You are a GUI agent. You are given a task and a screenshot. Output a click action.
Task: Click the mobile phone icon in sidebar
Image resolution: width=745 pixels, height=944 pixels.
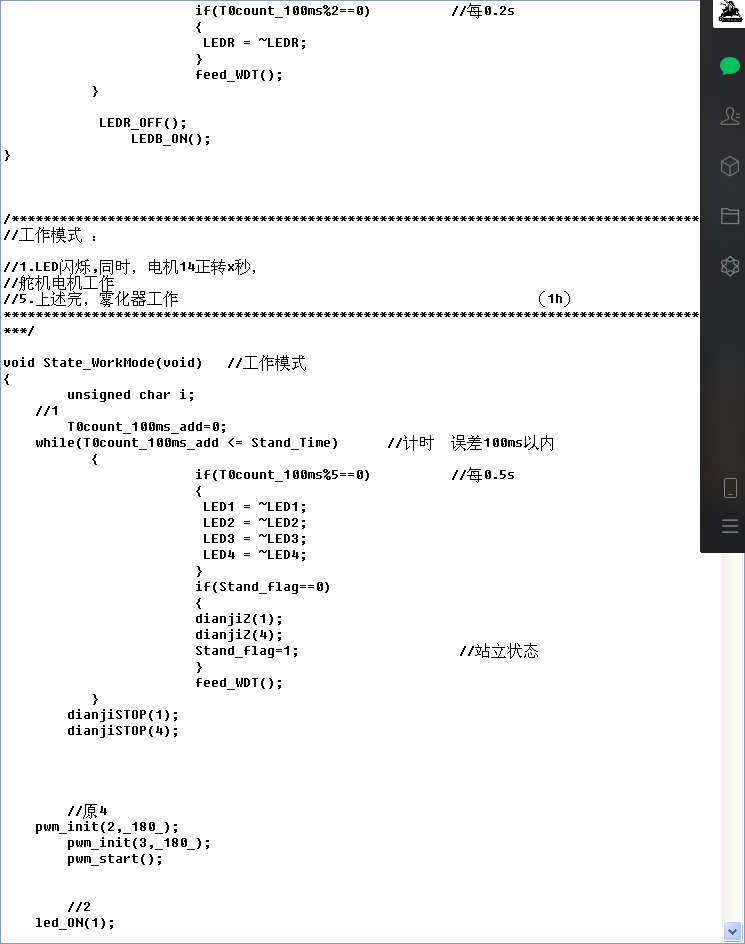pos(730,488)
